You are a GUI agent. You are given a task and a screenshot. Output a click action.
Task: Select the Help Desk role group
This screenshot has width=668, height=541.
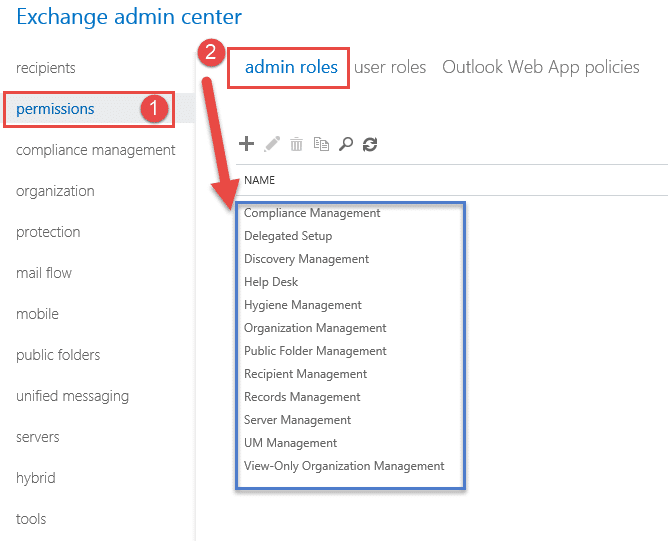click(271, 282)
